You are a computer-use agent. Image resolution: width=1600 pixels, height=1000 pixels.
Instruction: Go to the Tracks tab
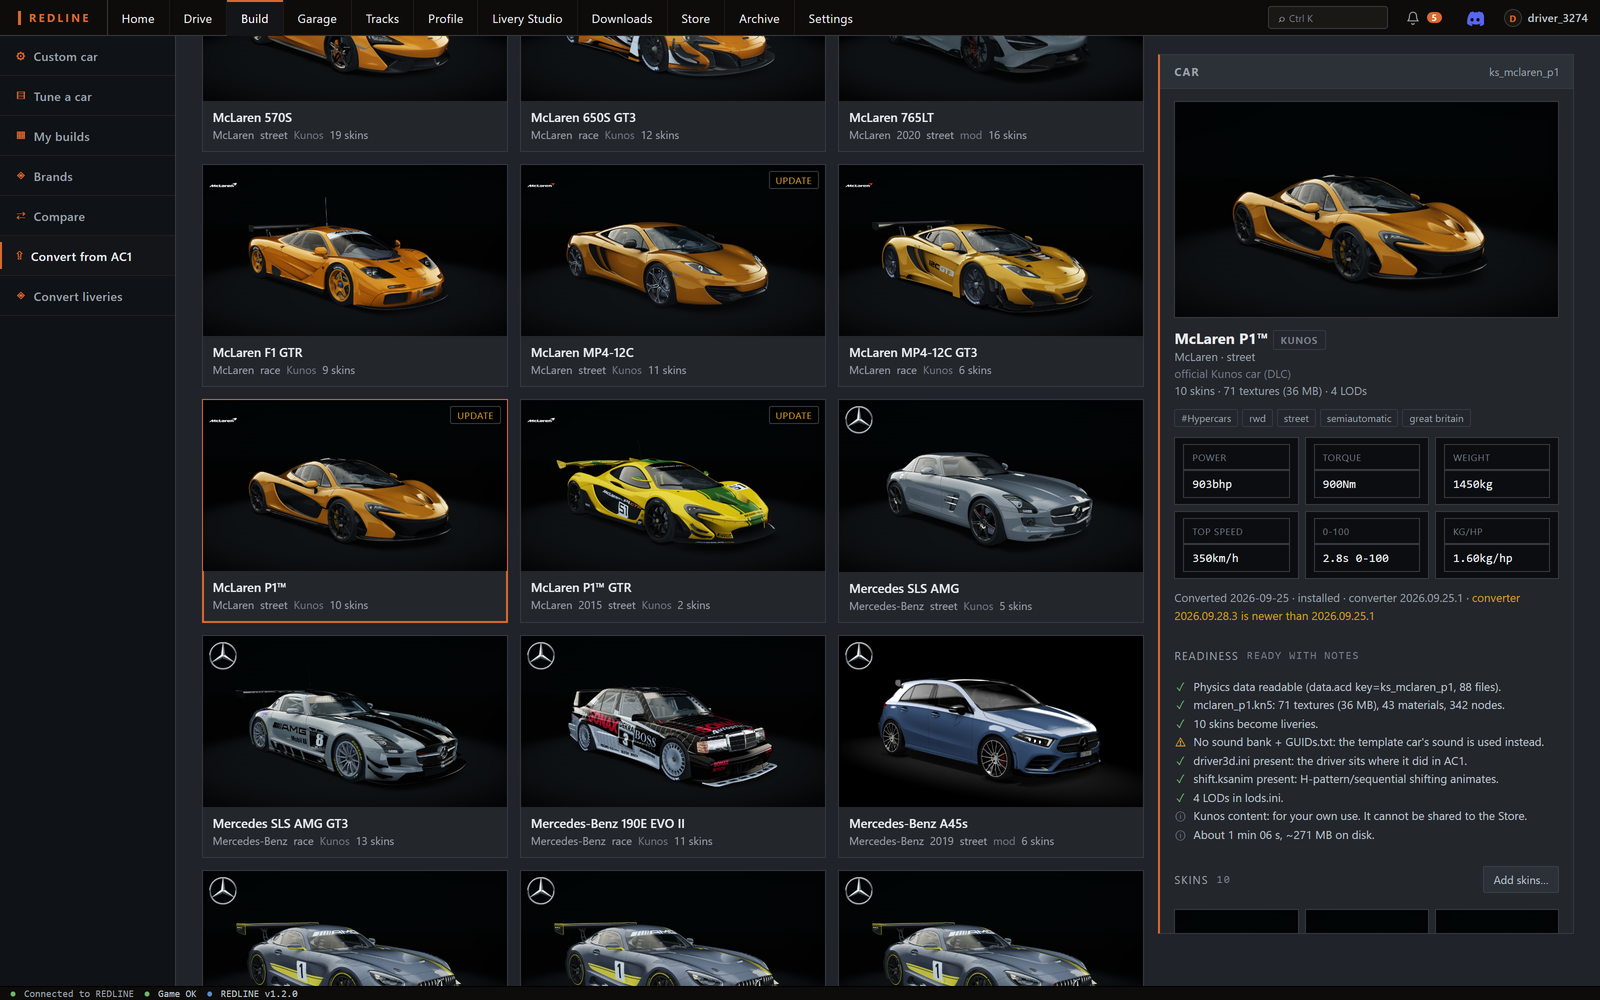382,18
